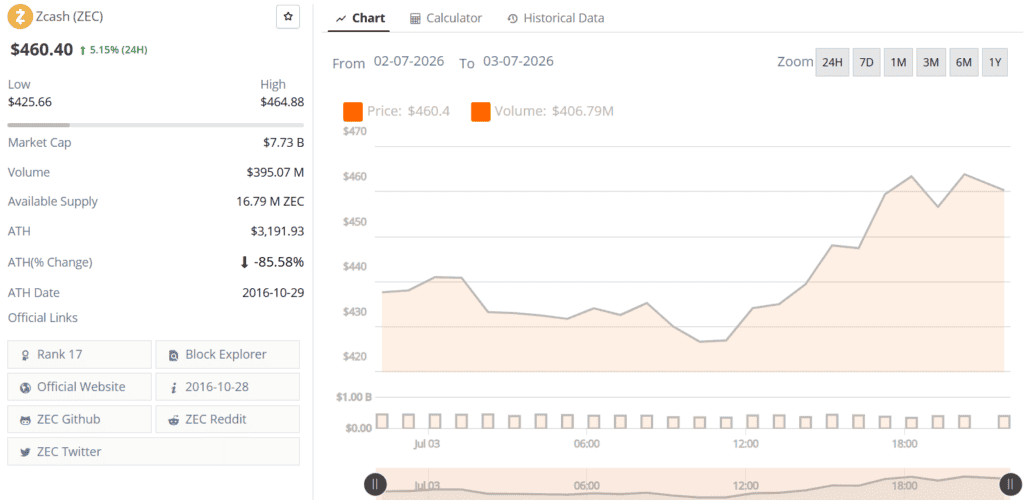Click the ATH value $3,191.93

(x=278, y=231)
